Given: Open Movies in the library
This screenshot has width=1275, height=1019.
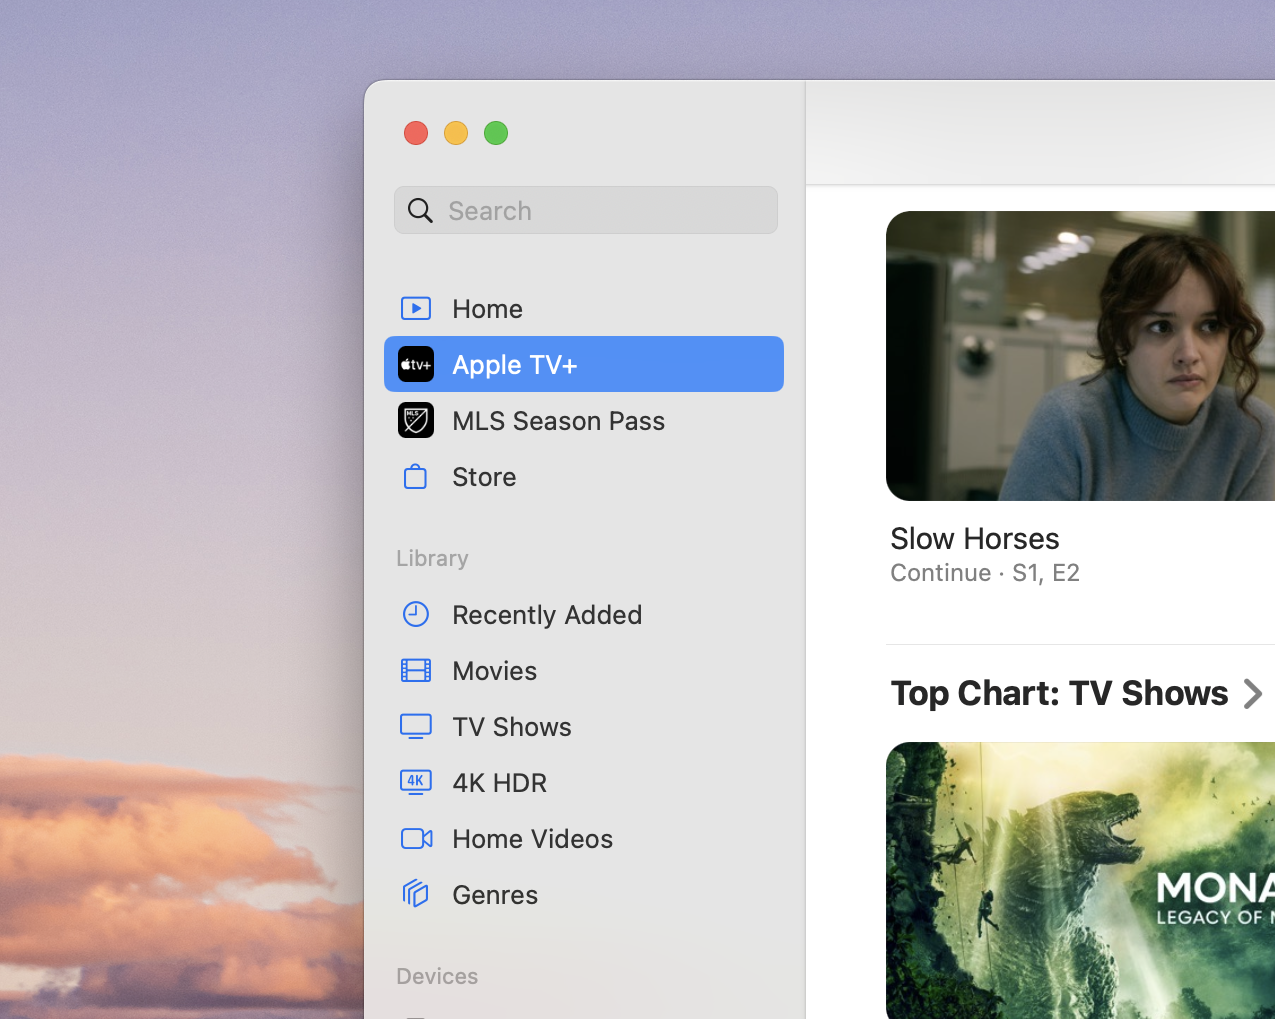Looking at the screenshot, I should click(x=584, y=670).
